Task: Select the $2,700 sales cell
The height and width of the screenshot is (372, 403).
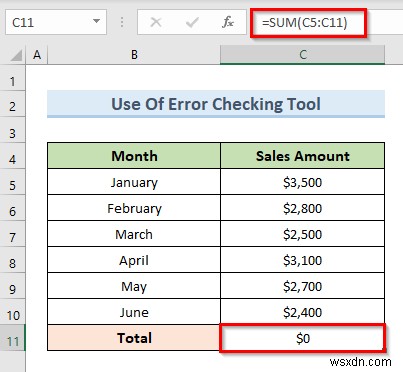Action: pyautogui.click(x=303, y=286)
